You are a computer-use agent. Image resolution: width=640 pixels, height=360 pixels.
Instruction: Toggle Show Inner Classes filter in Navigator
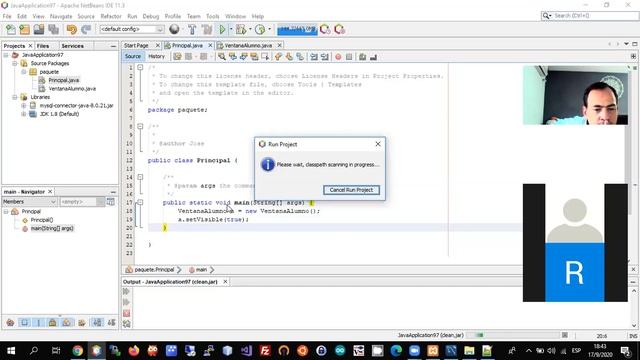(67, 323)
